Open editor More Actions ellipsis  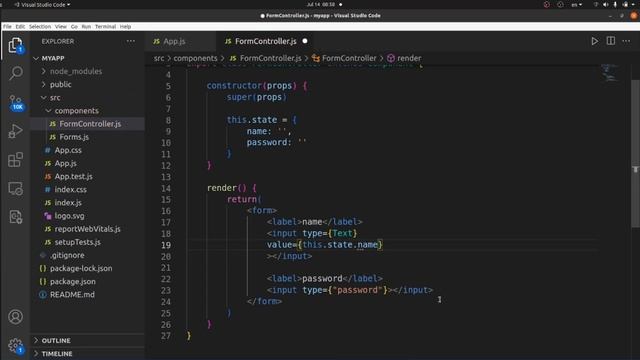pyautogui.click(x=626, y=41)
